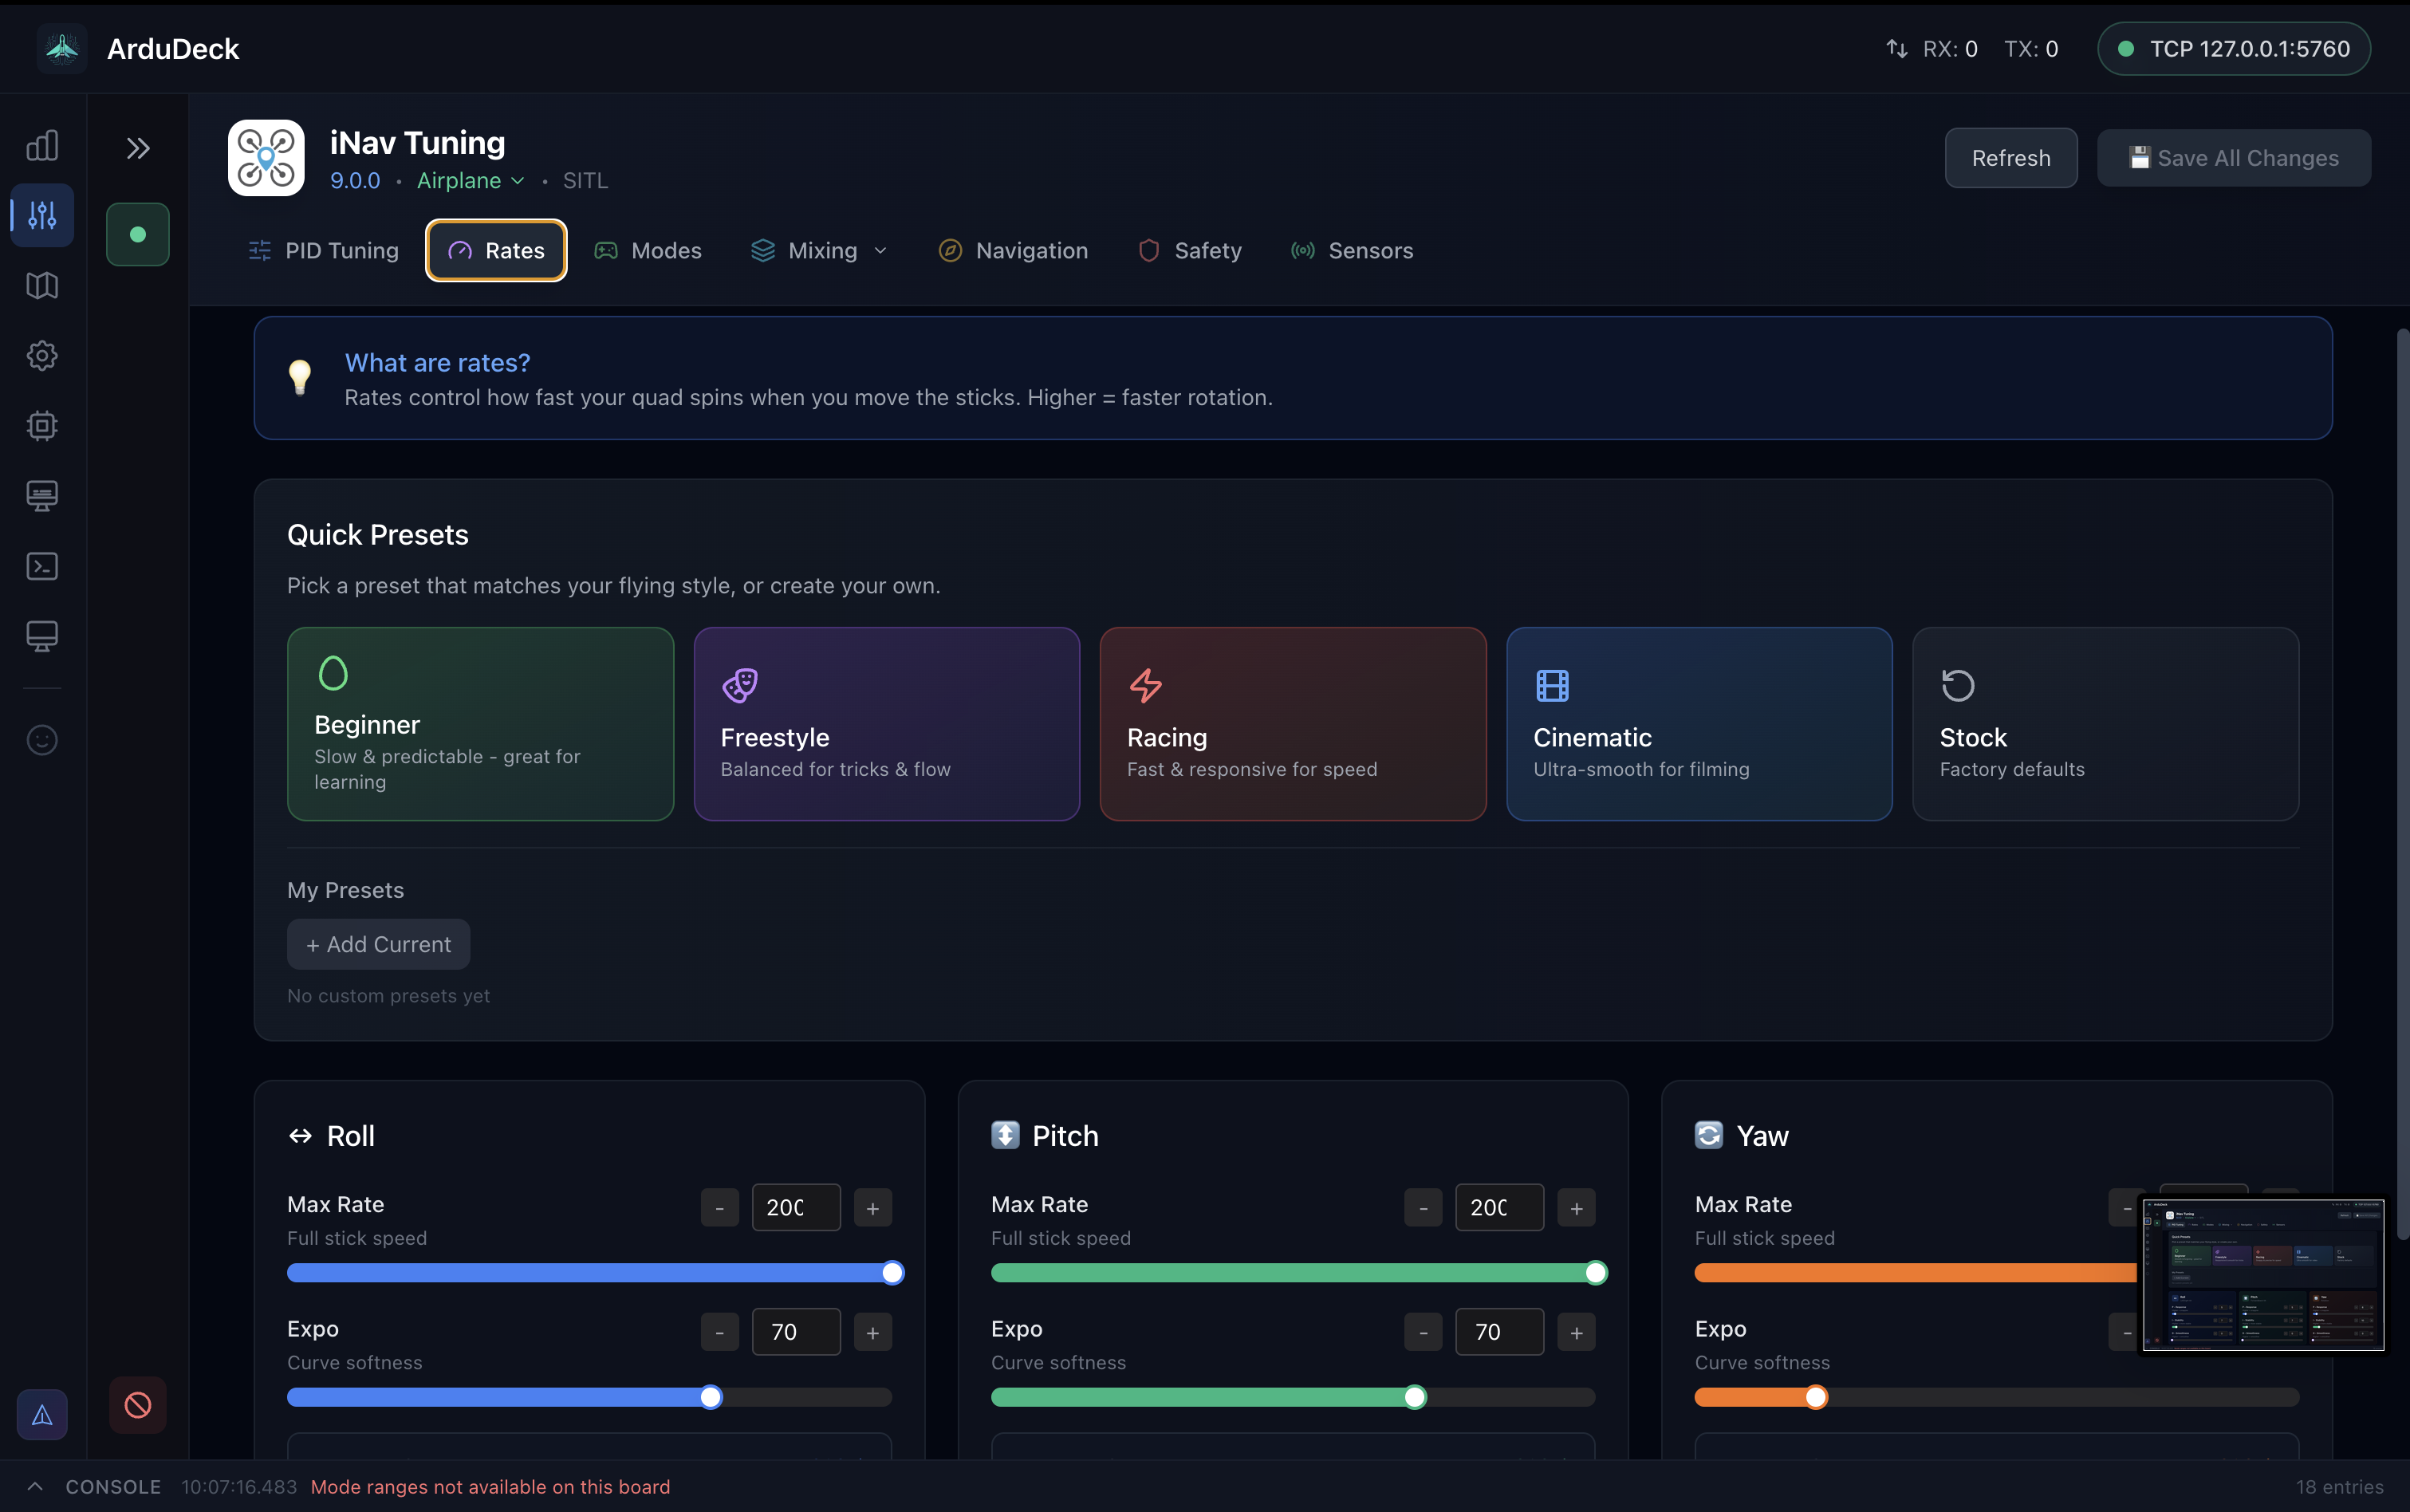2410x1512 pixels.
Task: Click the purple triangle icon at sidebar bottom
Action: [x=42, y=1414]
